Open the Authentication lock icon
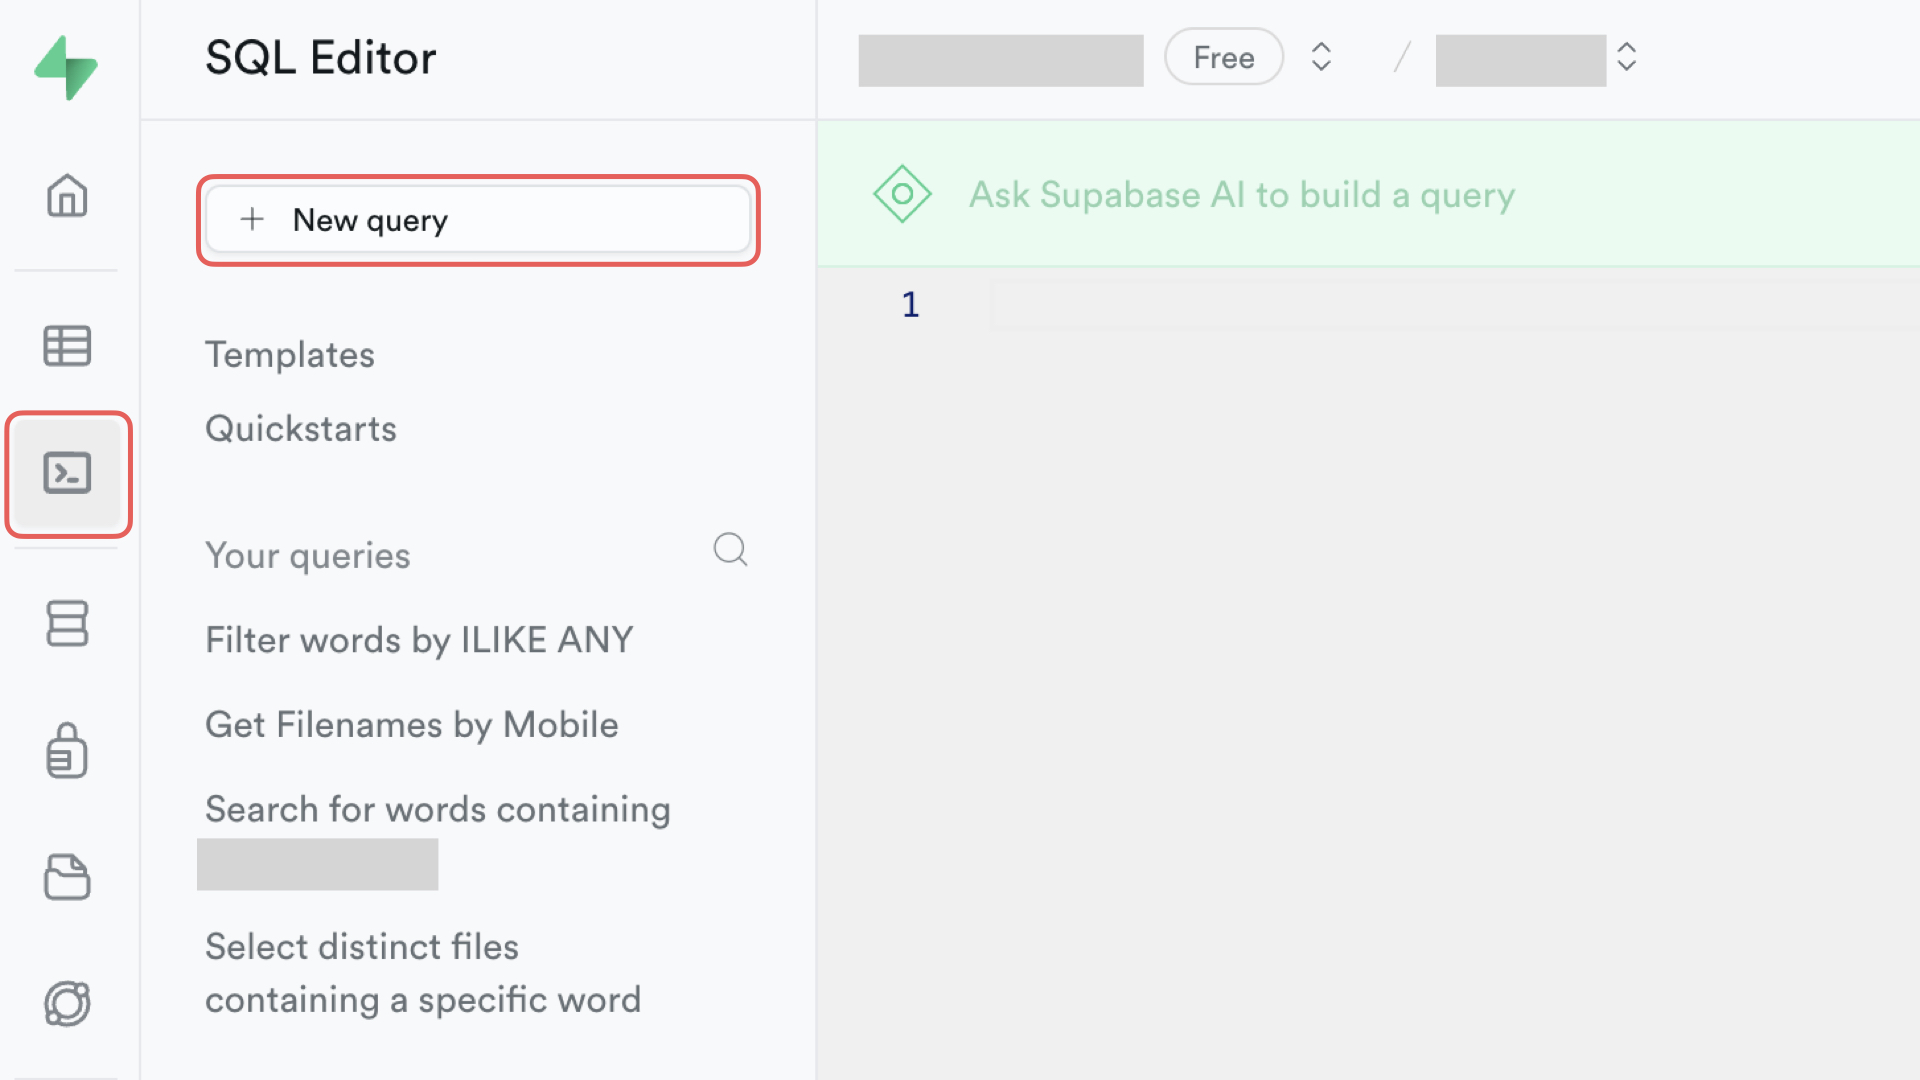The height and width of the screenshot is (1080, 1920). tap(67, 750)
